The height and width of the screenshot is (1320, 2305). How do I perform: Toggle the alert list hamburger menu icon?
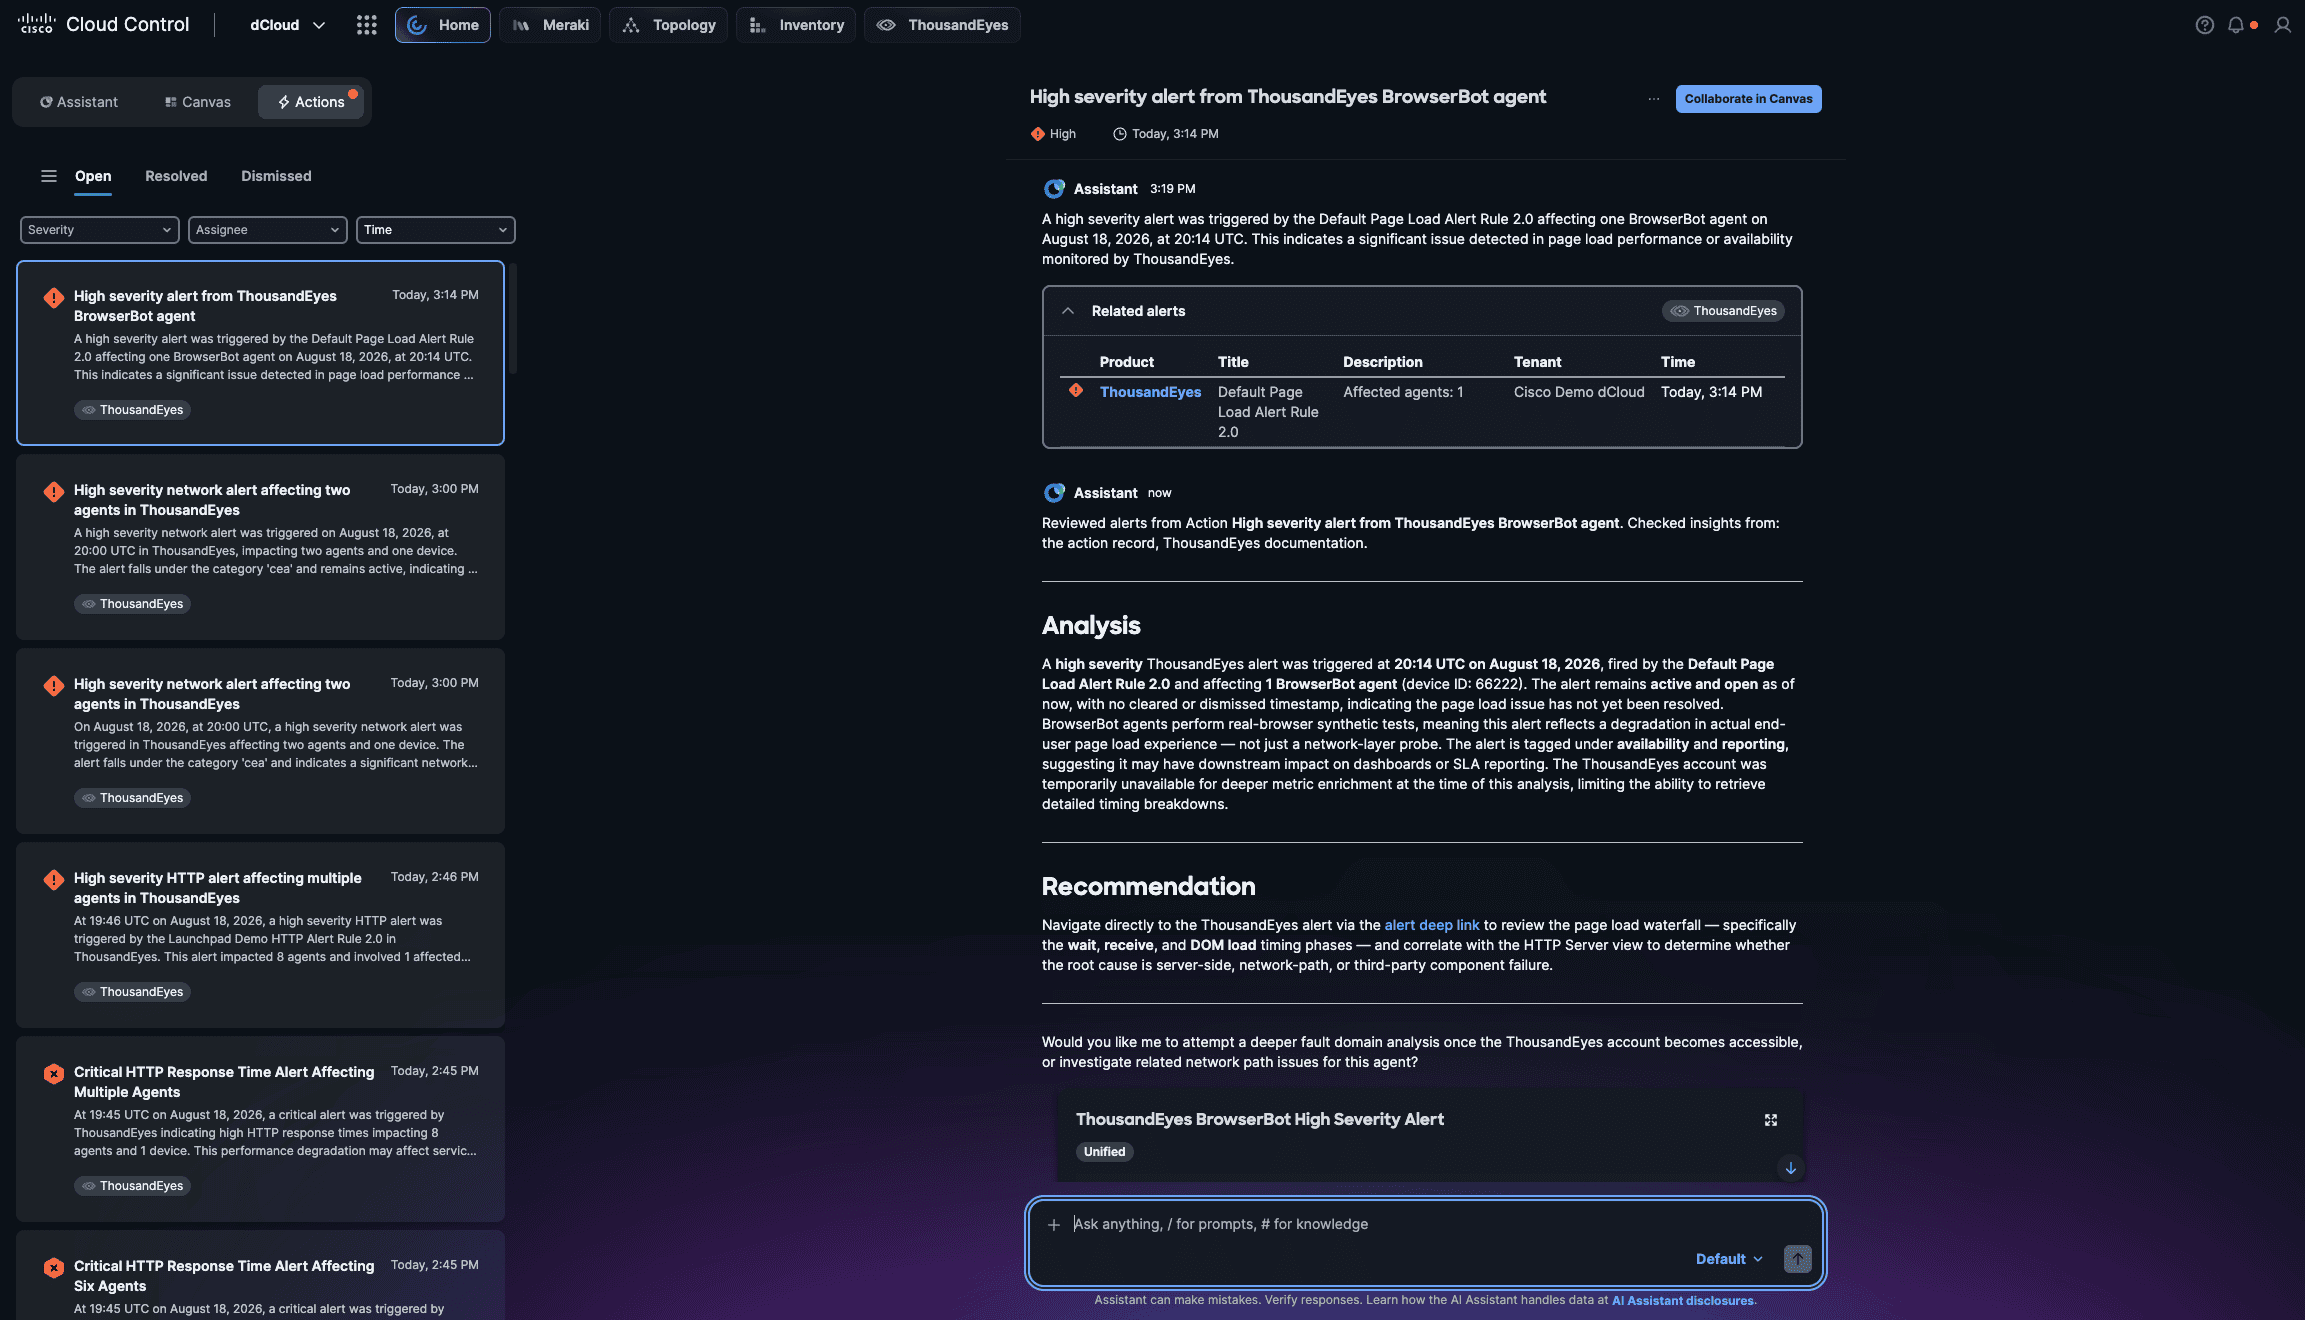click(x=48, y=176)
